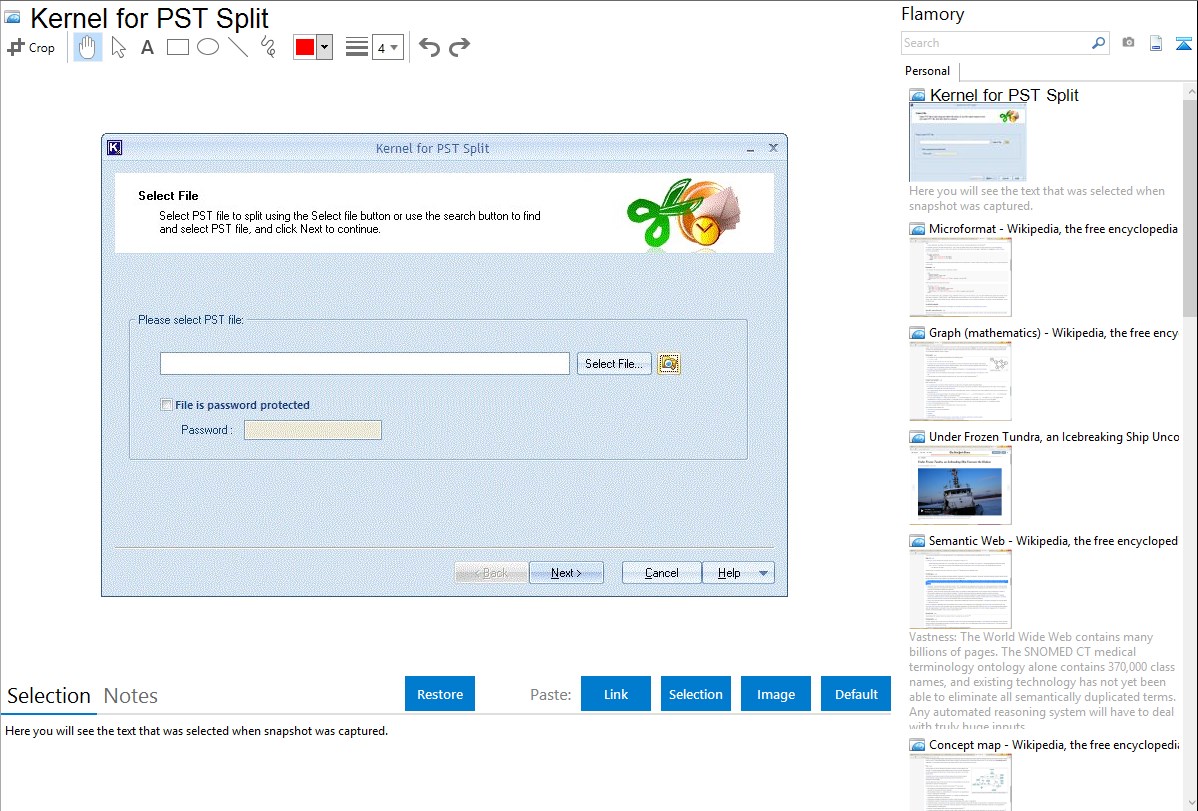Screen dimensions: 1198x811
Task: Select the text annotation tool
Action: (147, 47)
